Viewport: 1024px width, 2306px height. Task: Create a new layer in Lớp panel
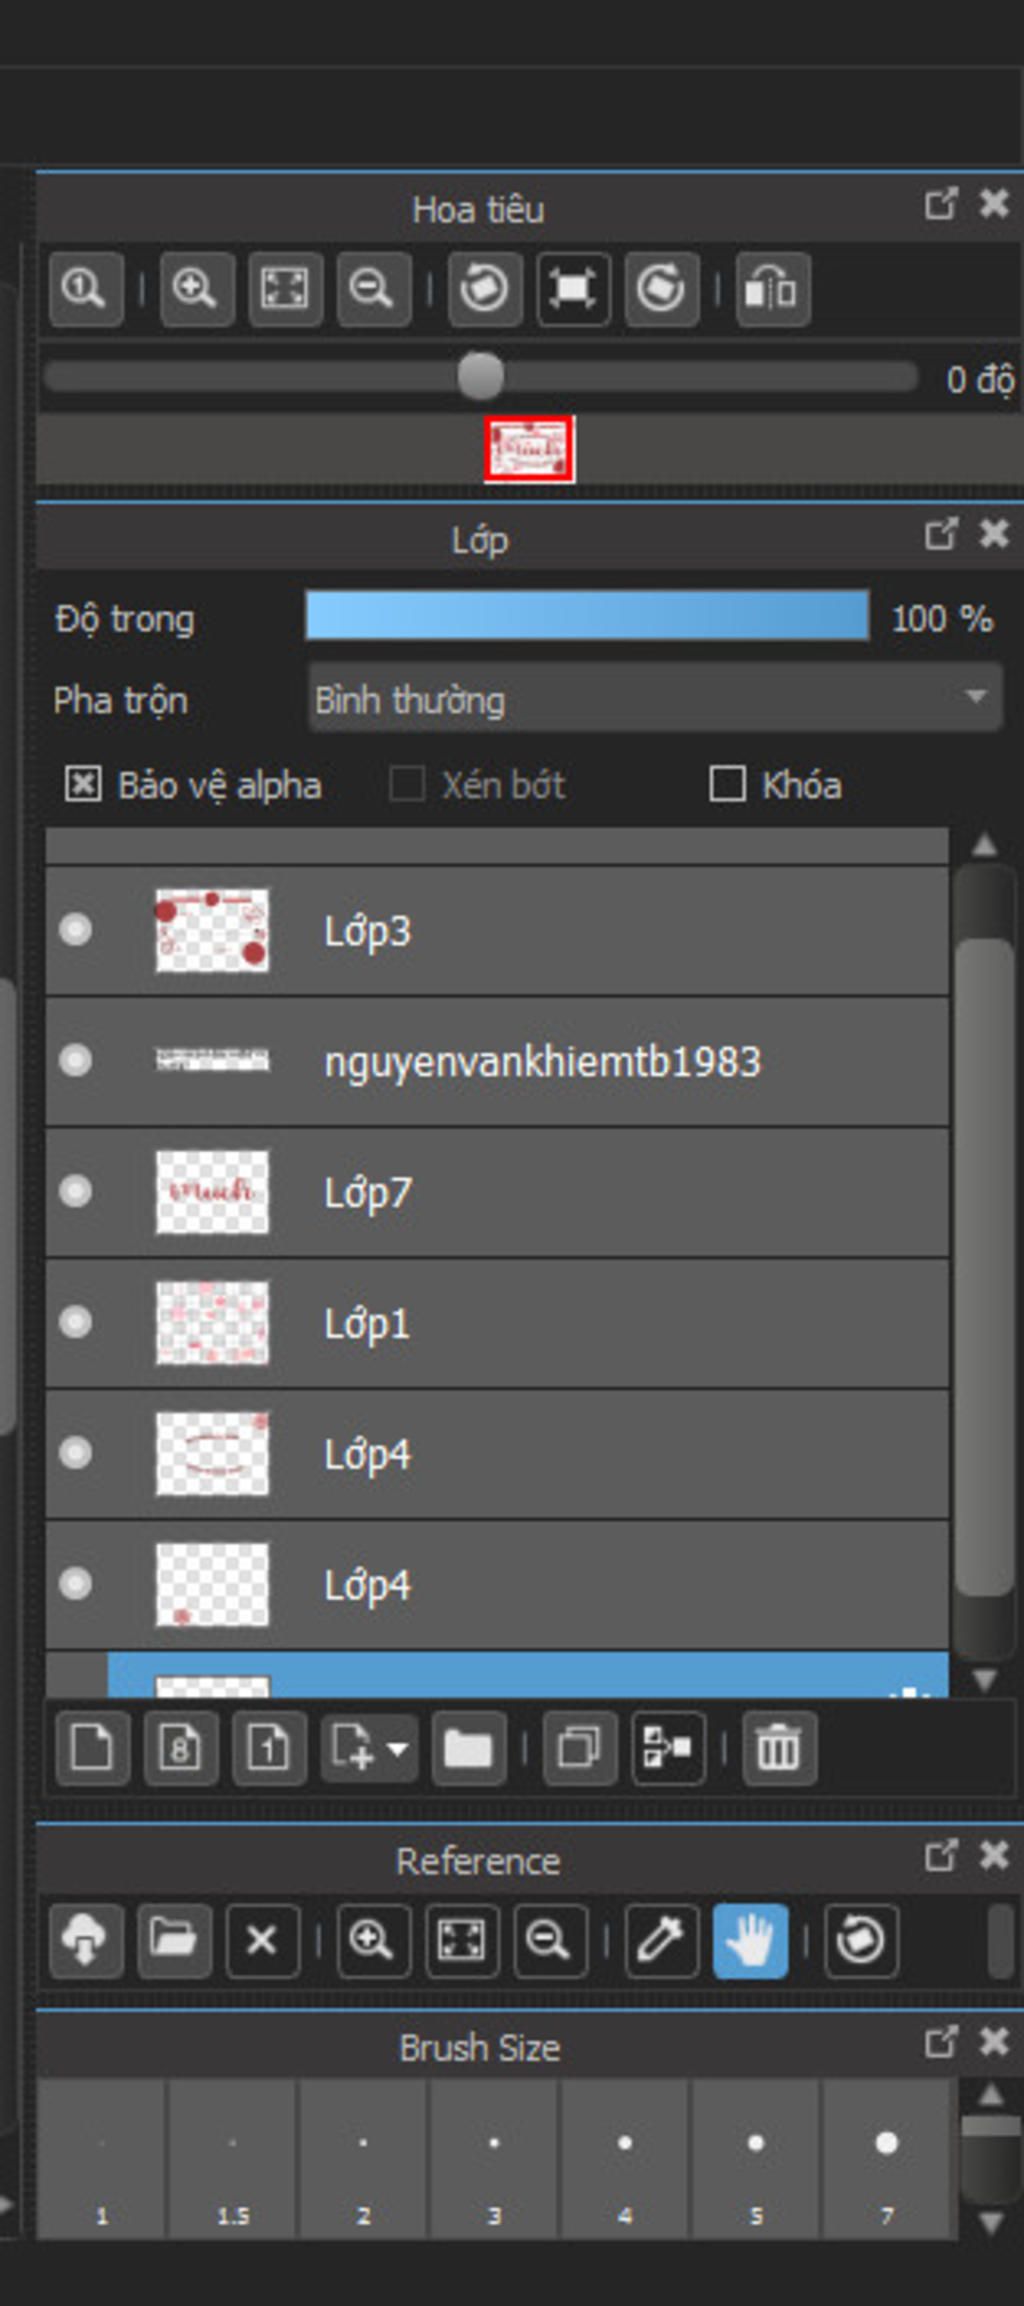click(x=92, y=1748)
